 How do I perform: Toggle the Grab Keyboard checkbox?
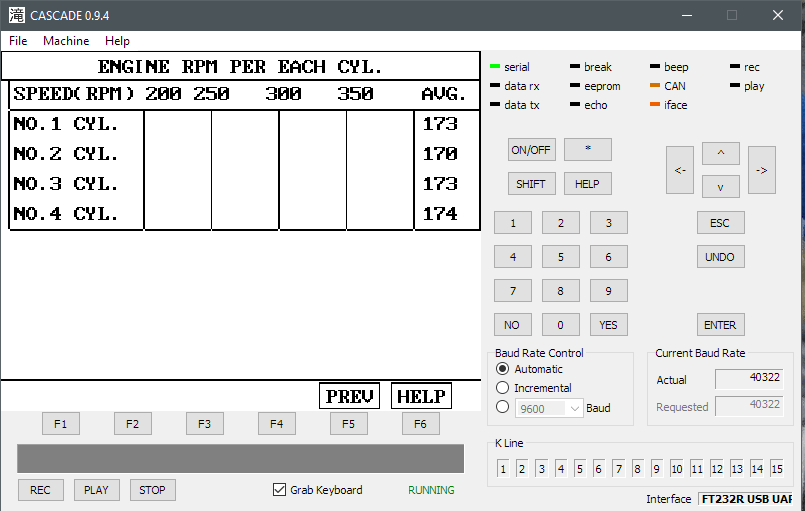coord(280,490)
